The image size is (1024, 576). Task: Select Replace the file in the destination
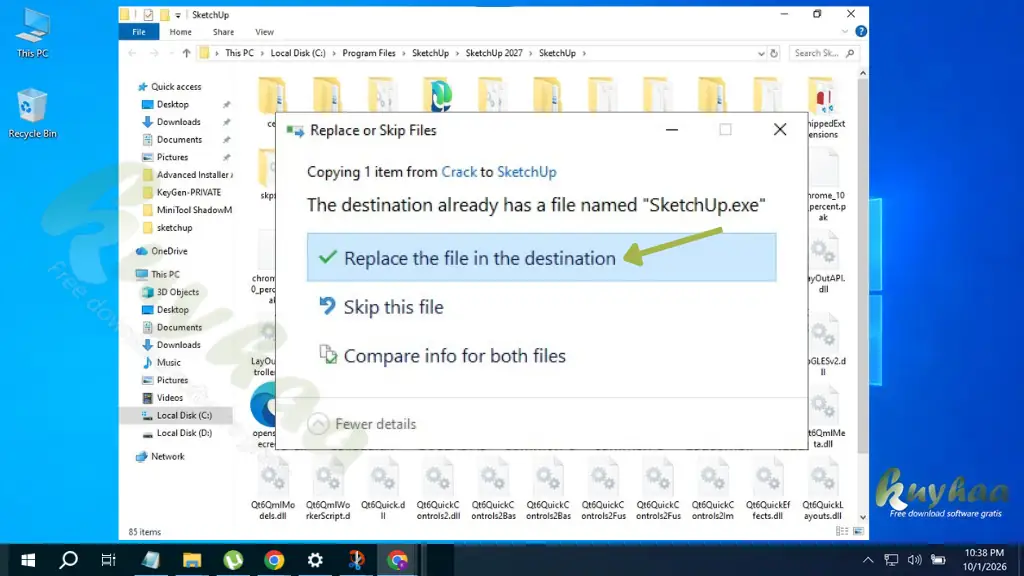coord(541,257)
